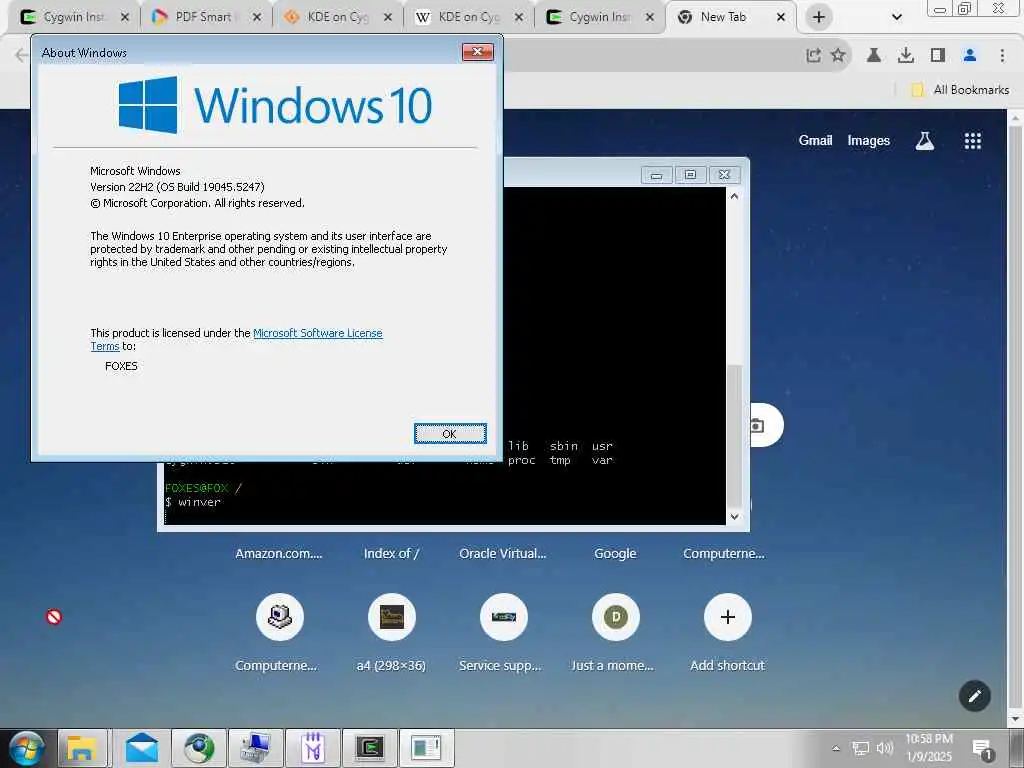Close the New Tab tab
This screenshot has height=768, width=1024.
click(x=780, y=18)
